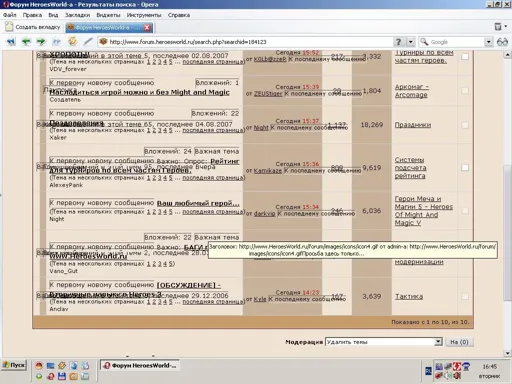Open the Вид menu
Image resolution: width=512 pixels, height=384 pixels.
pos(53,15)
